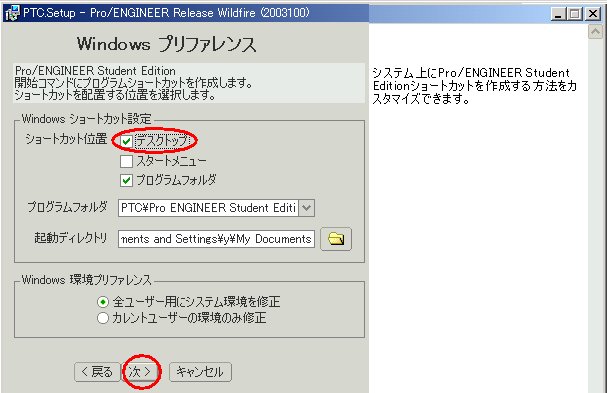Click the Windows 環境プリファレンス group title

pos(86,280)
